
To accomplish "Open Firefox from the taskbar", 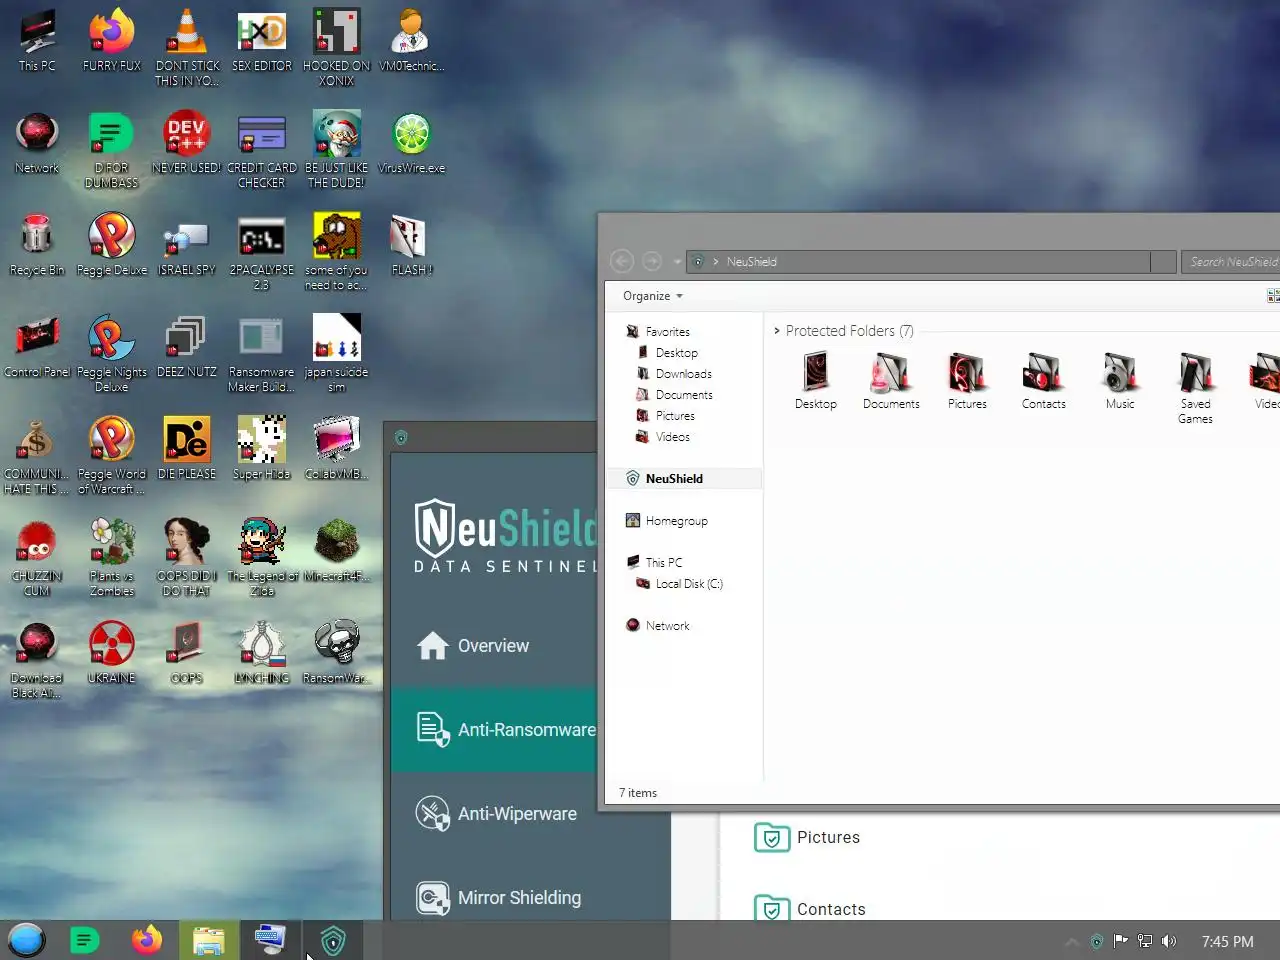I will (147, 940).
